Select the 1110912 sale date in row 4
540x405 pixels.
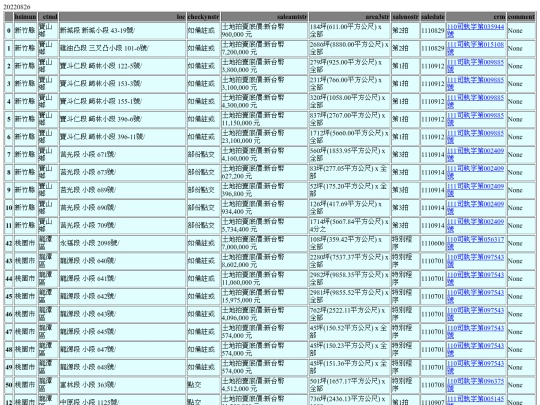(433, 101)
